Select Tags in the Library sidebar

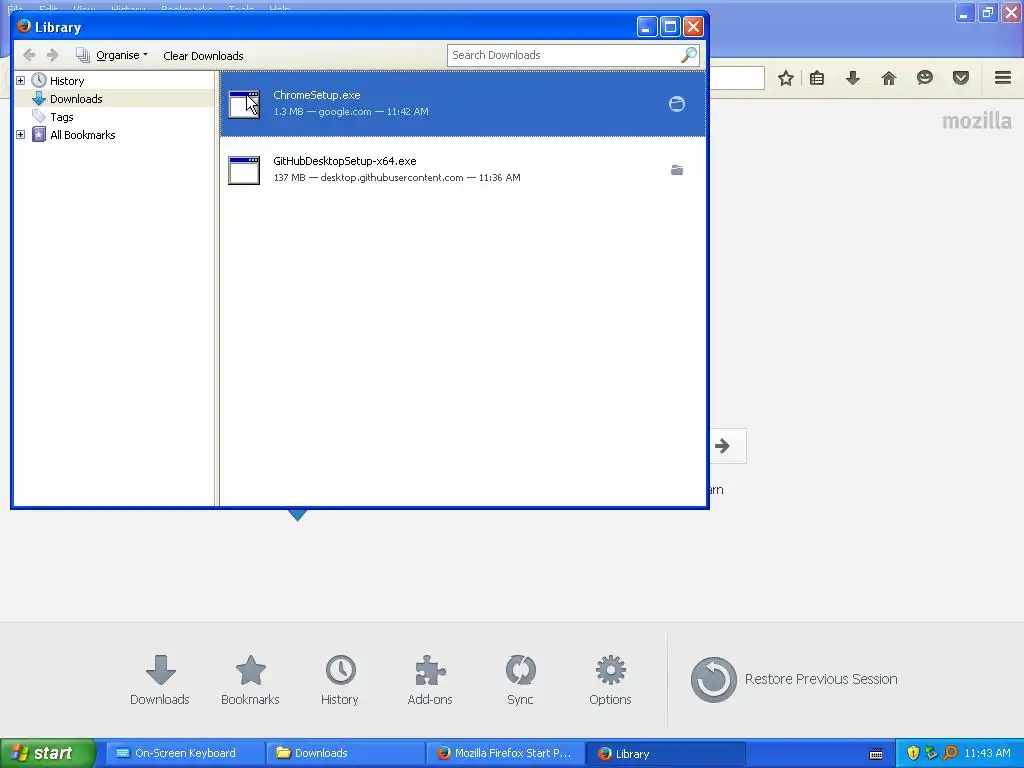click(61, 118)
